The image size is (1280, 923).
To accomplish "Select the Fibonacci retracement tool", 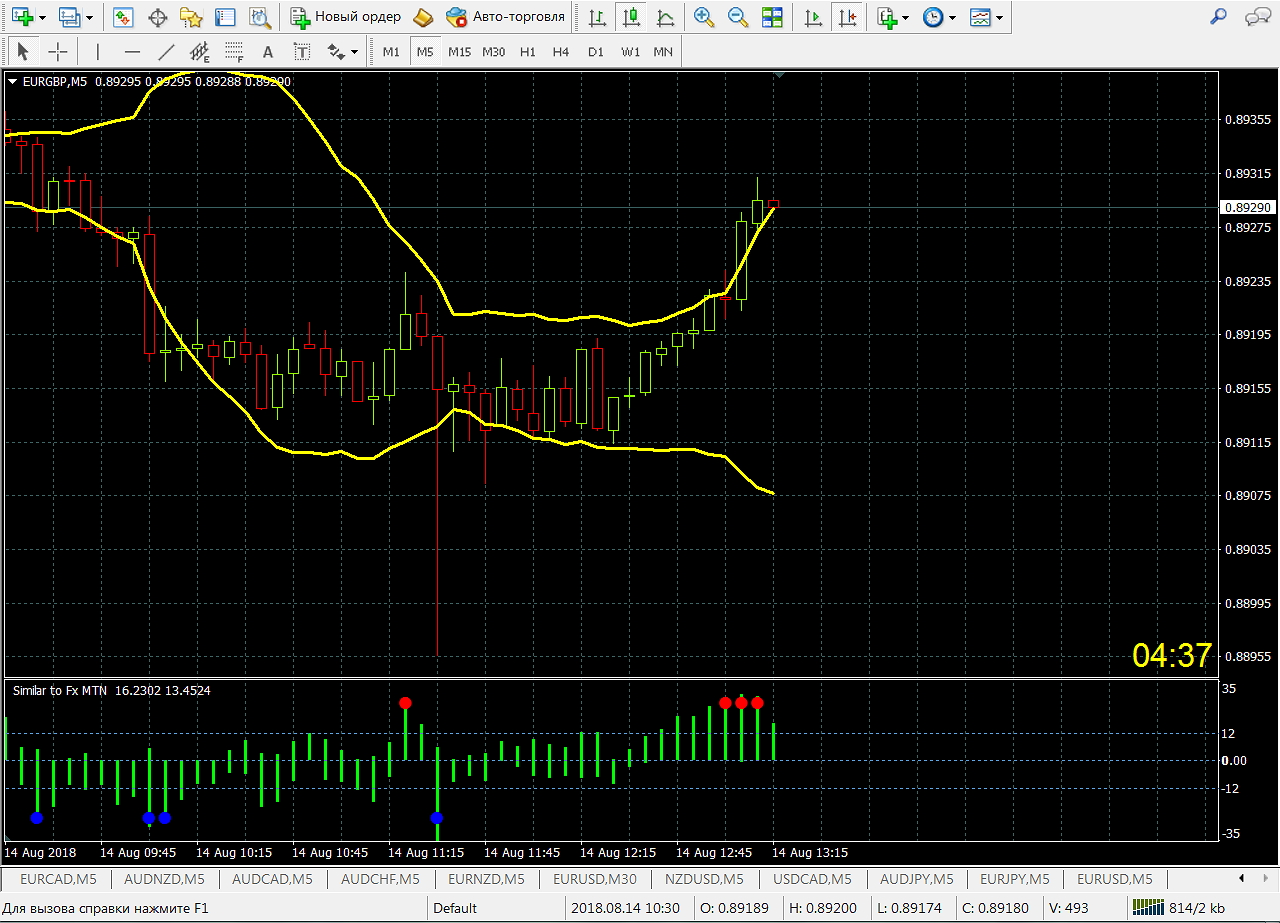I will tap(233, 51).
